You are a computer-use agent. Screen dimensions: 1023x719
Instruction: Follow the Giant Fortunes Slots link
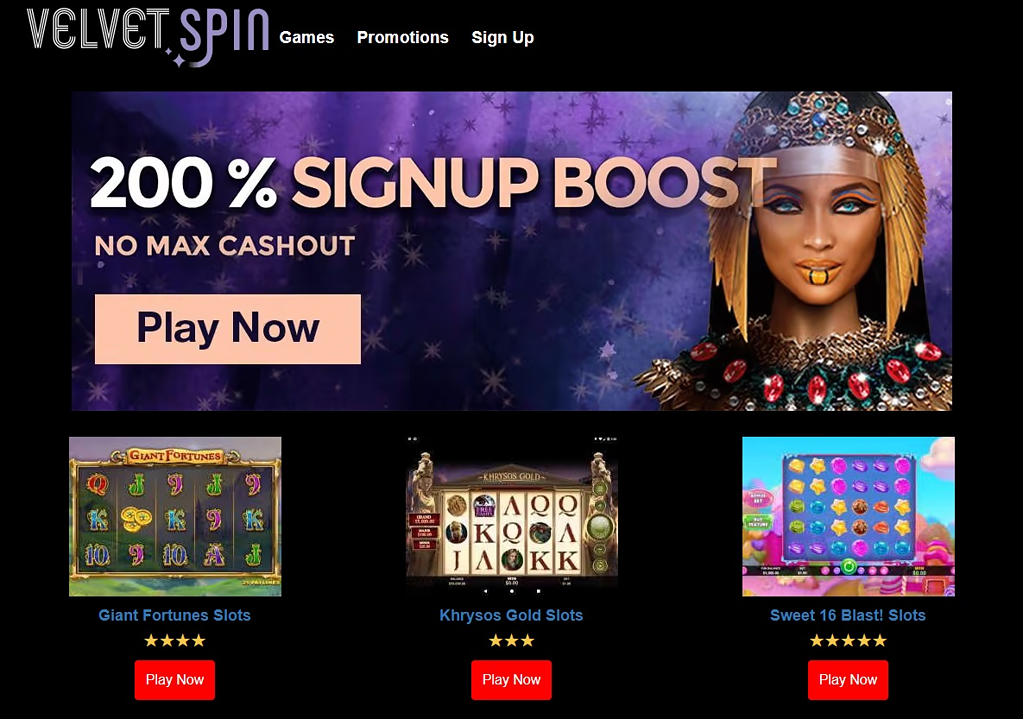click(175, 615)
